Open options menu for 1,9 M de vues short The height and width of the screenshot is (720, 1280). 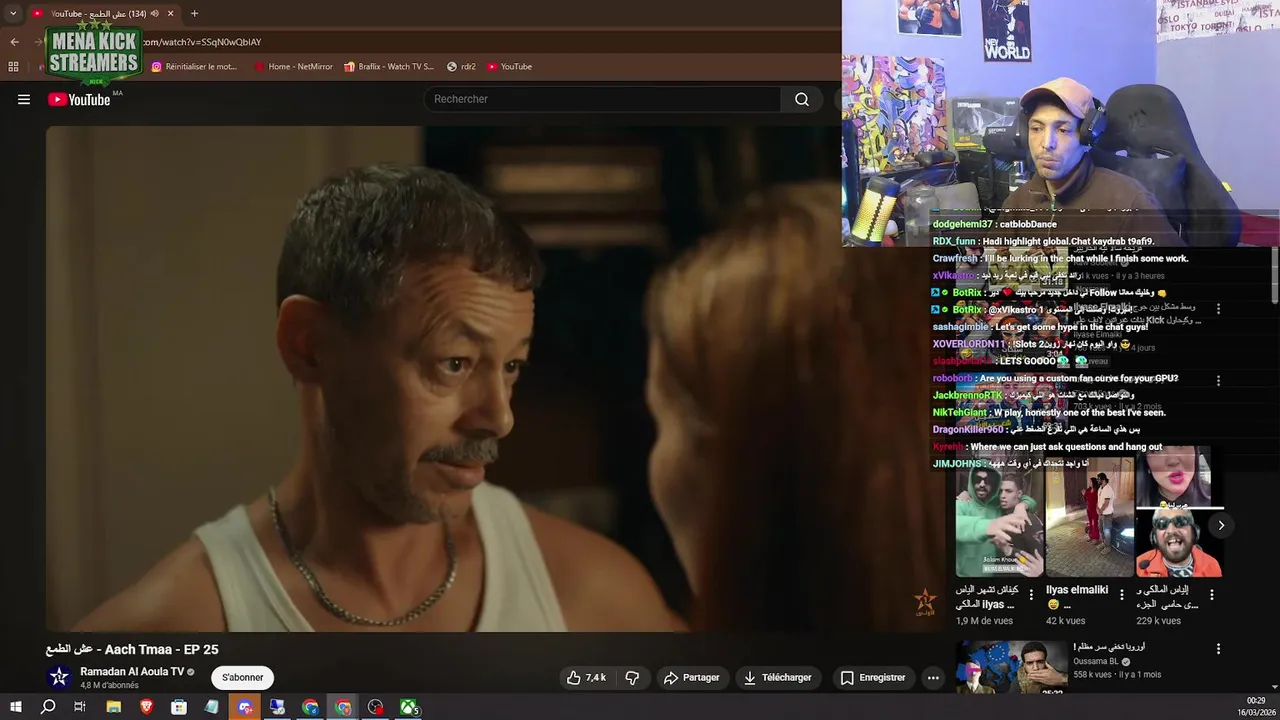1032,594
